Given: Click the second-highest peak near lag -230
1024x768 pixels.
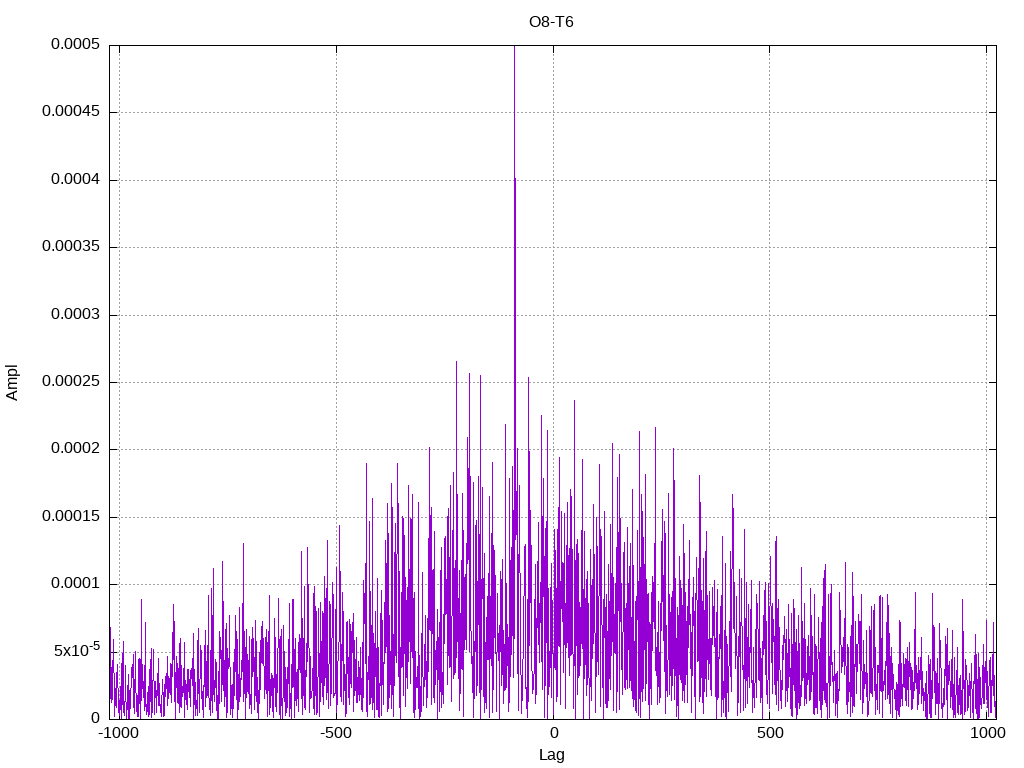Looking at the screenshot, I should point(456,362).
